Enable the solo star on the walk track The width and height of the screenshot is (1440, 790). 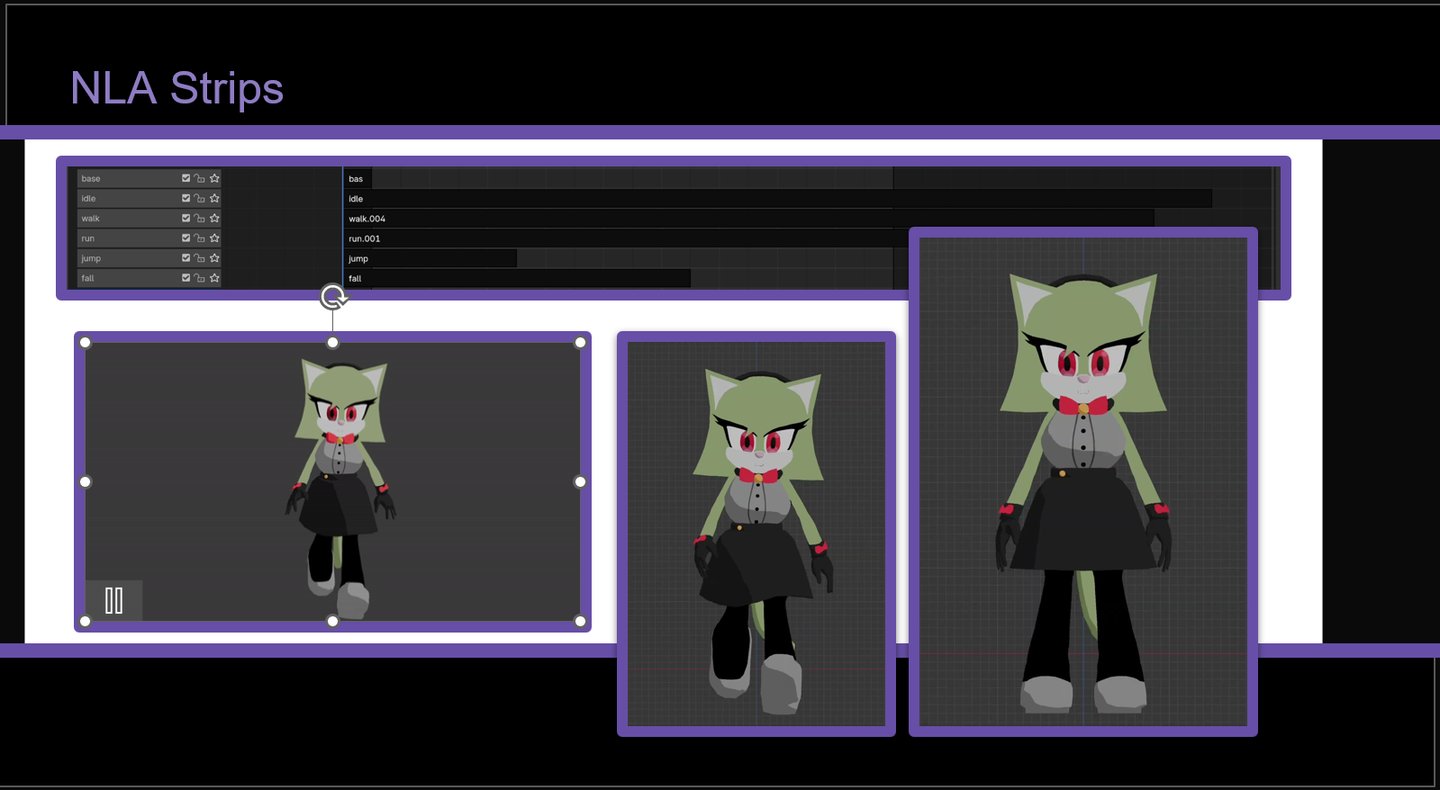coord(214,218)
